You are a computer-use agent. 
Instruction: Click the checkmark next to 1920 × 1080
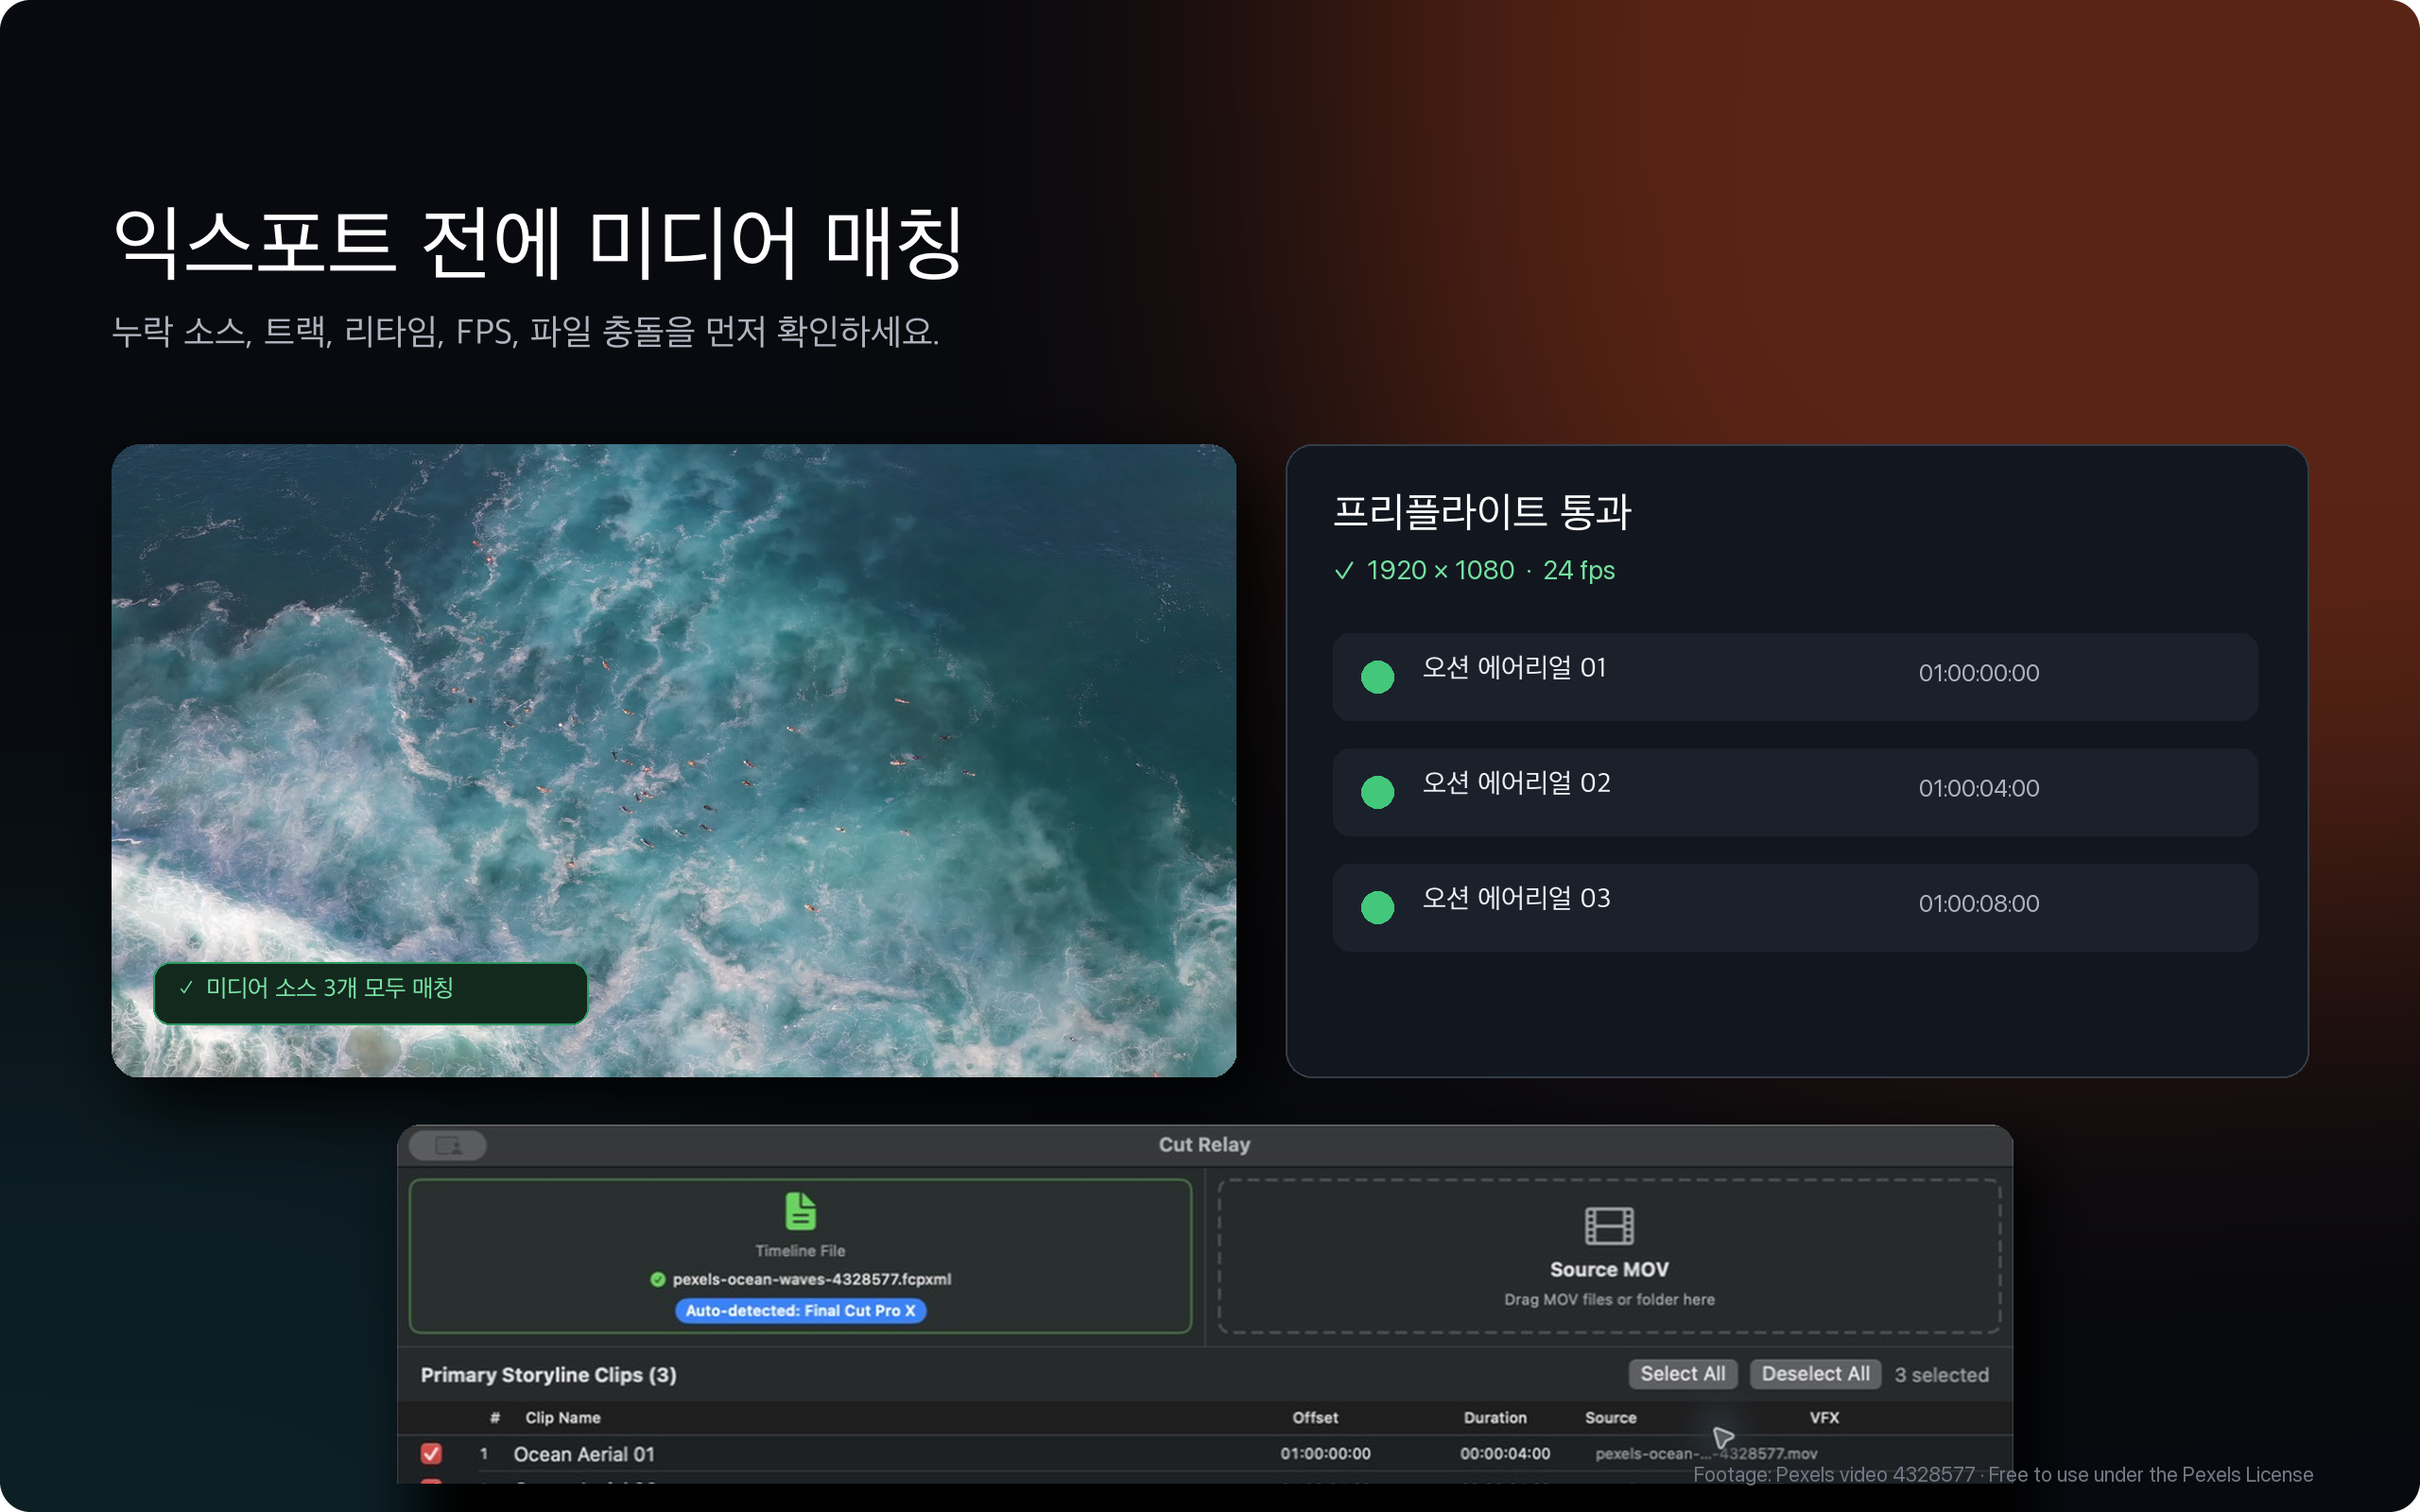tap(1344, 570)
